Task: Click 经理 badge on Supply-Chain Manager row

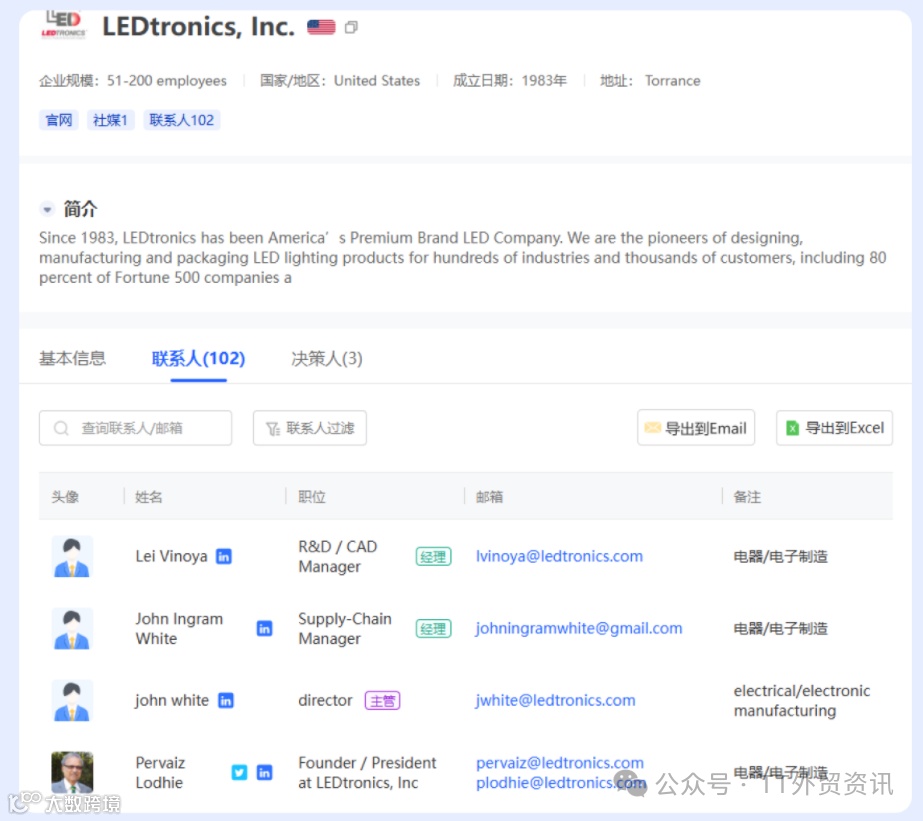Action: coord(433,629)
